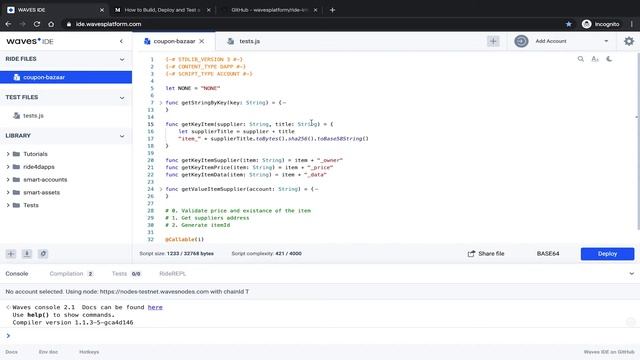640x360 pixels.
Task: Click the sidebar import/download icon
Action: click(27, 254)
